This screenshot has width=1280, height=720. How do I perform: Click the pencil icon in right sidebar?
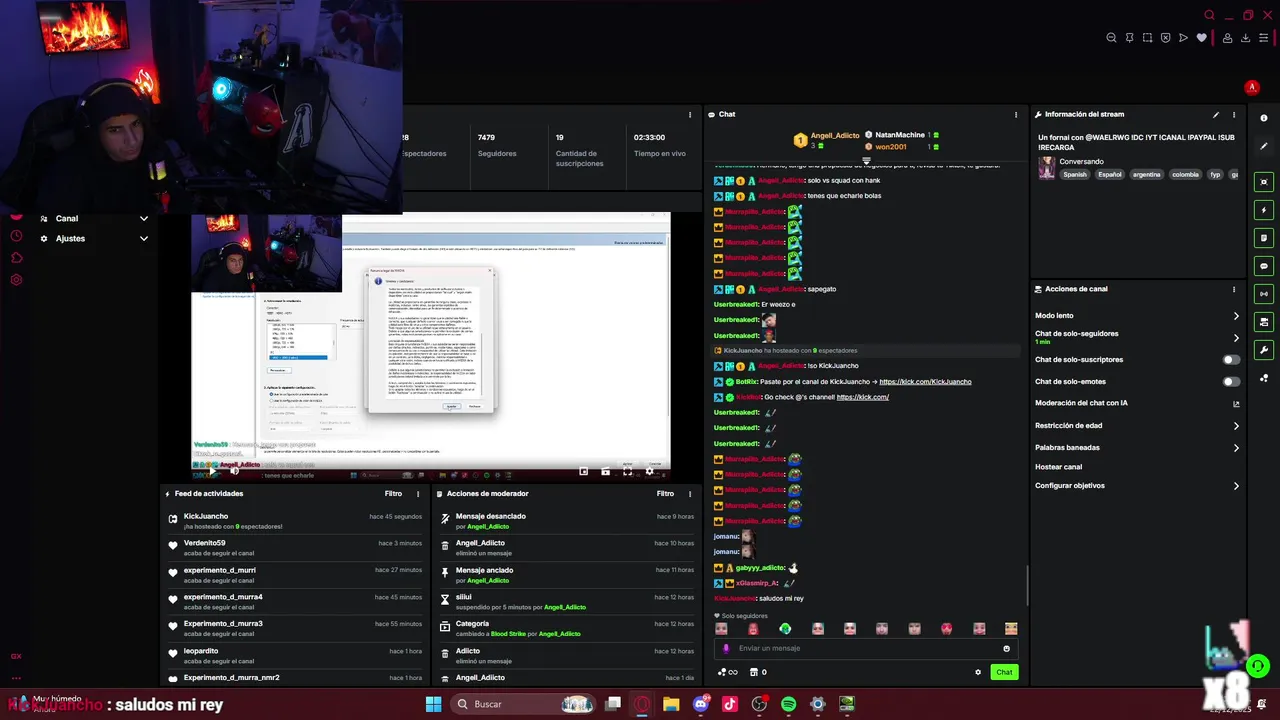click(x=1264, y=146)
